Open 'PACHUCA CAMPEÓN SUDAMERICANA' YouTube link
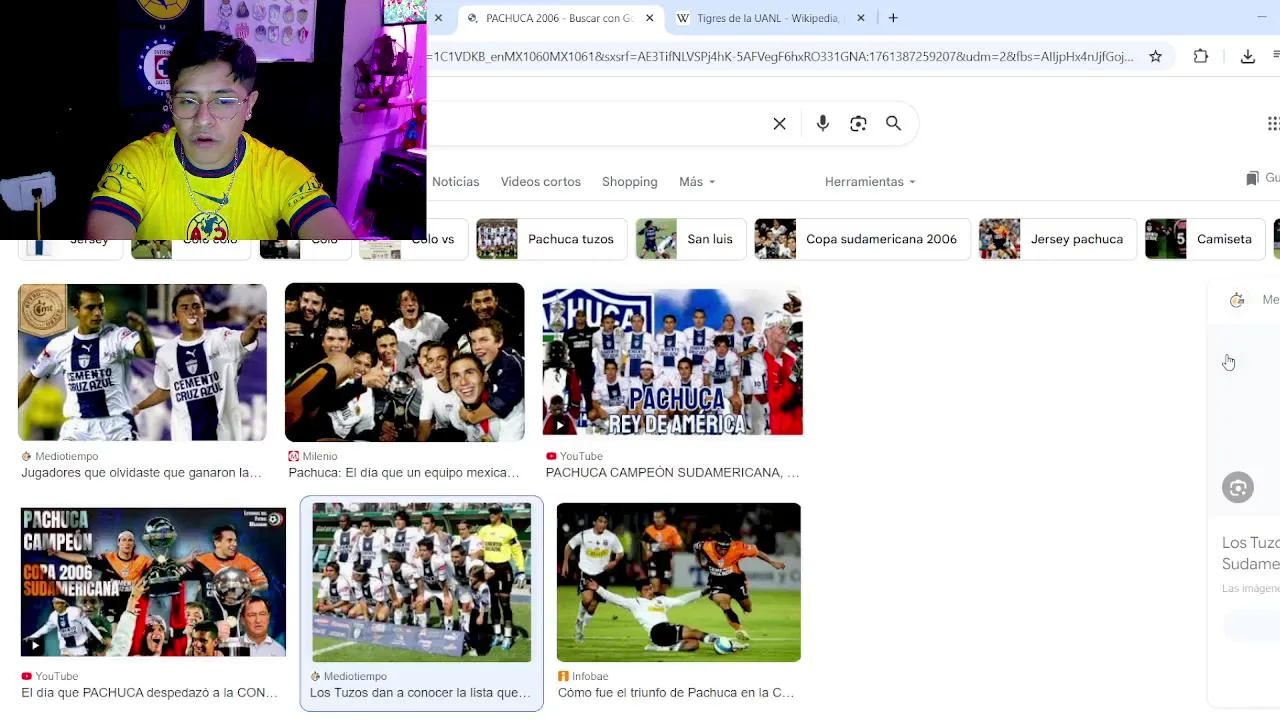The width and height of the screenshot is (1280, 720). [x=672, y=473]
